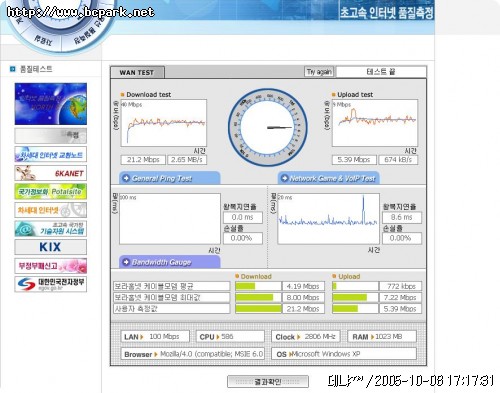Click the VoIP latency graph

pyautogui.click(x=328, y=219)
